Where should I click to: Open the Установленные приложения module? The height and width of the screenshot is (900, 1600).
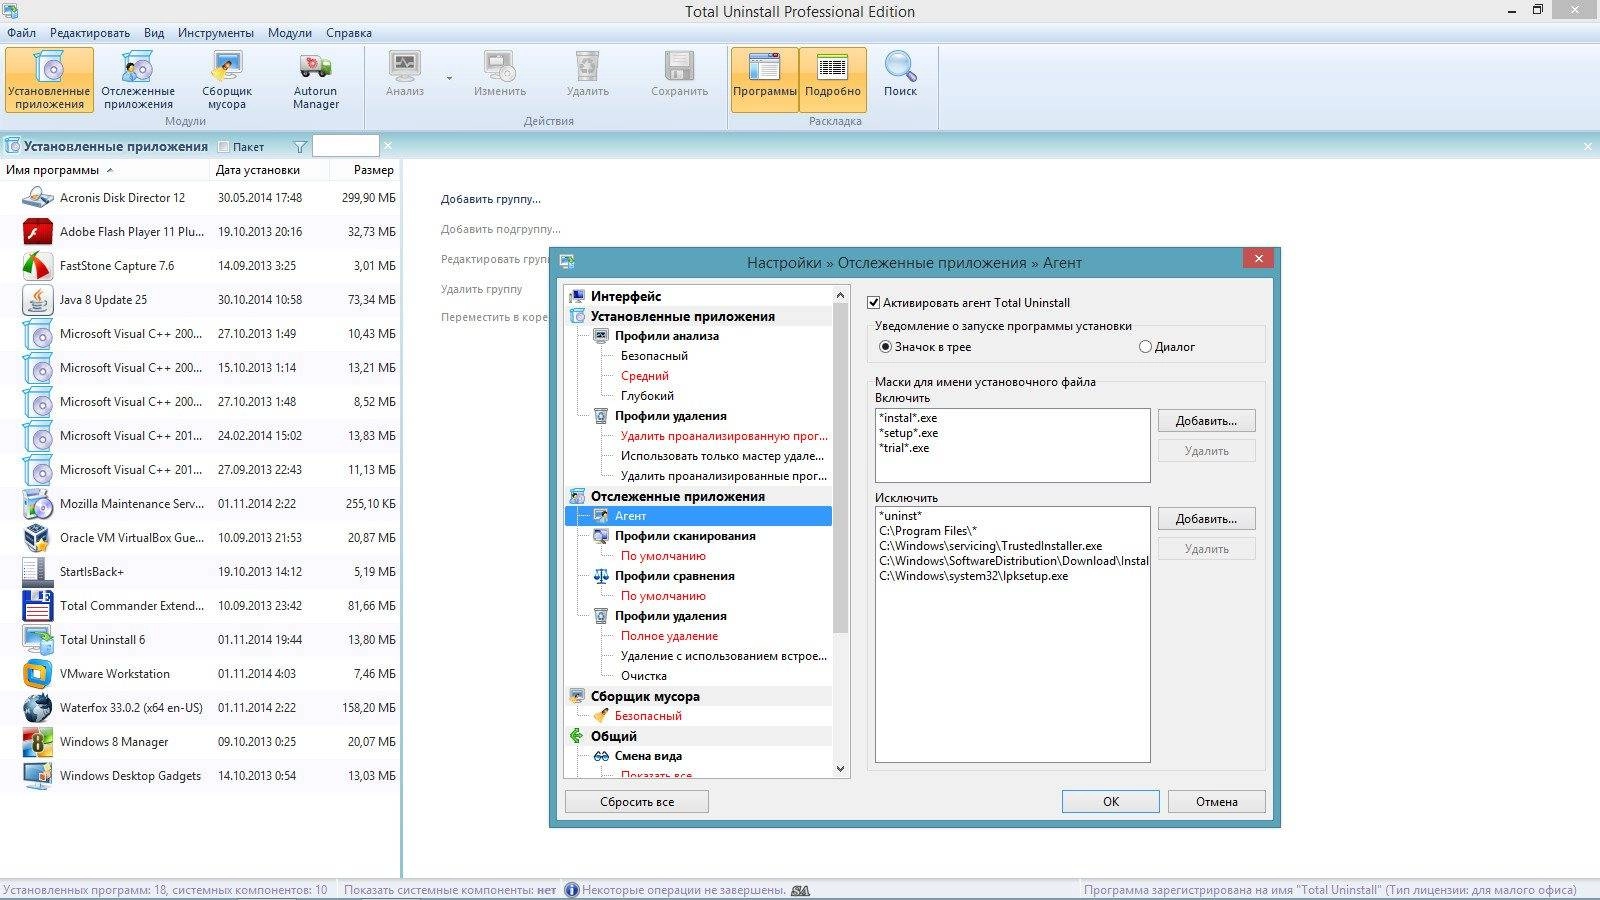[x=50, y=80]
